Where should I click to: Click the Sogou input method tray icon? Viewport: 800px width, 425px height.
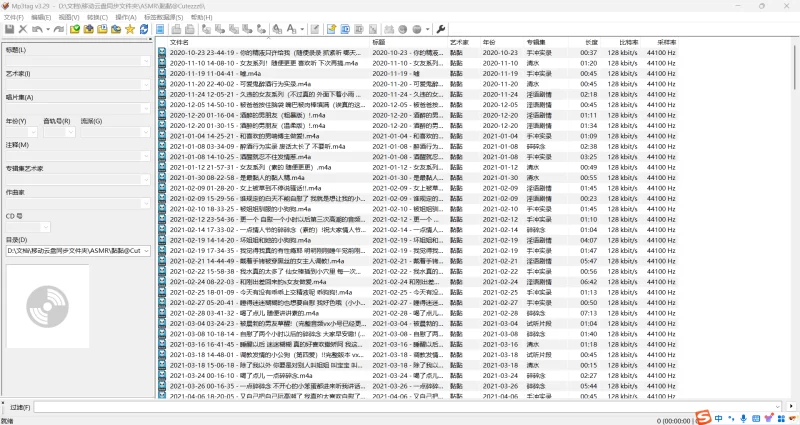click(704, 416)
